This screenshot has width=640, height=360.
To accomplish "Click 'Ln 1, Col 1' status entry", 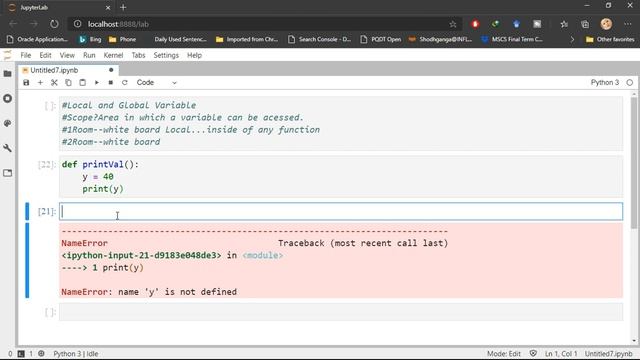I will click(x=561, y=354).
